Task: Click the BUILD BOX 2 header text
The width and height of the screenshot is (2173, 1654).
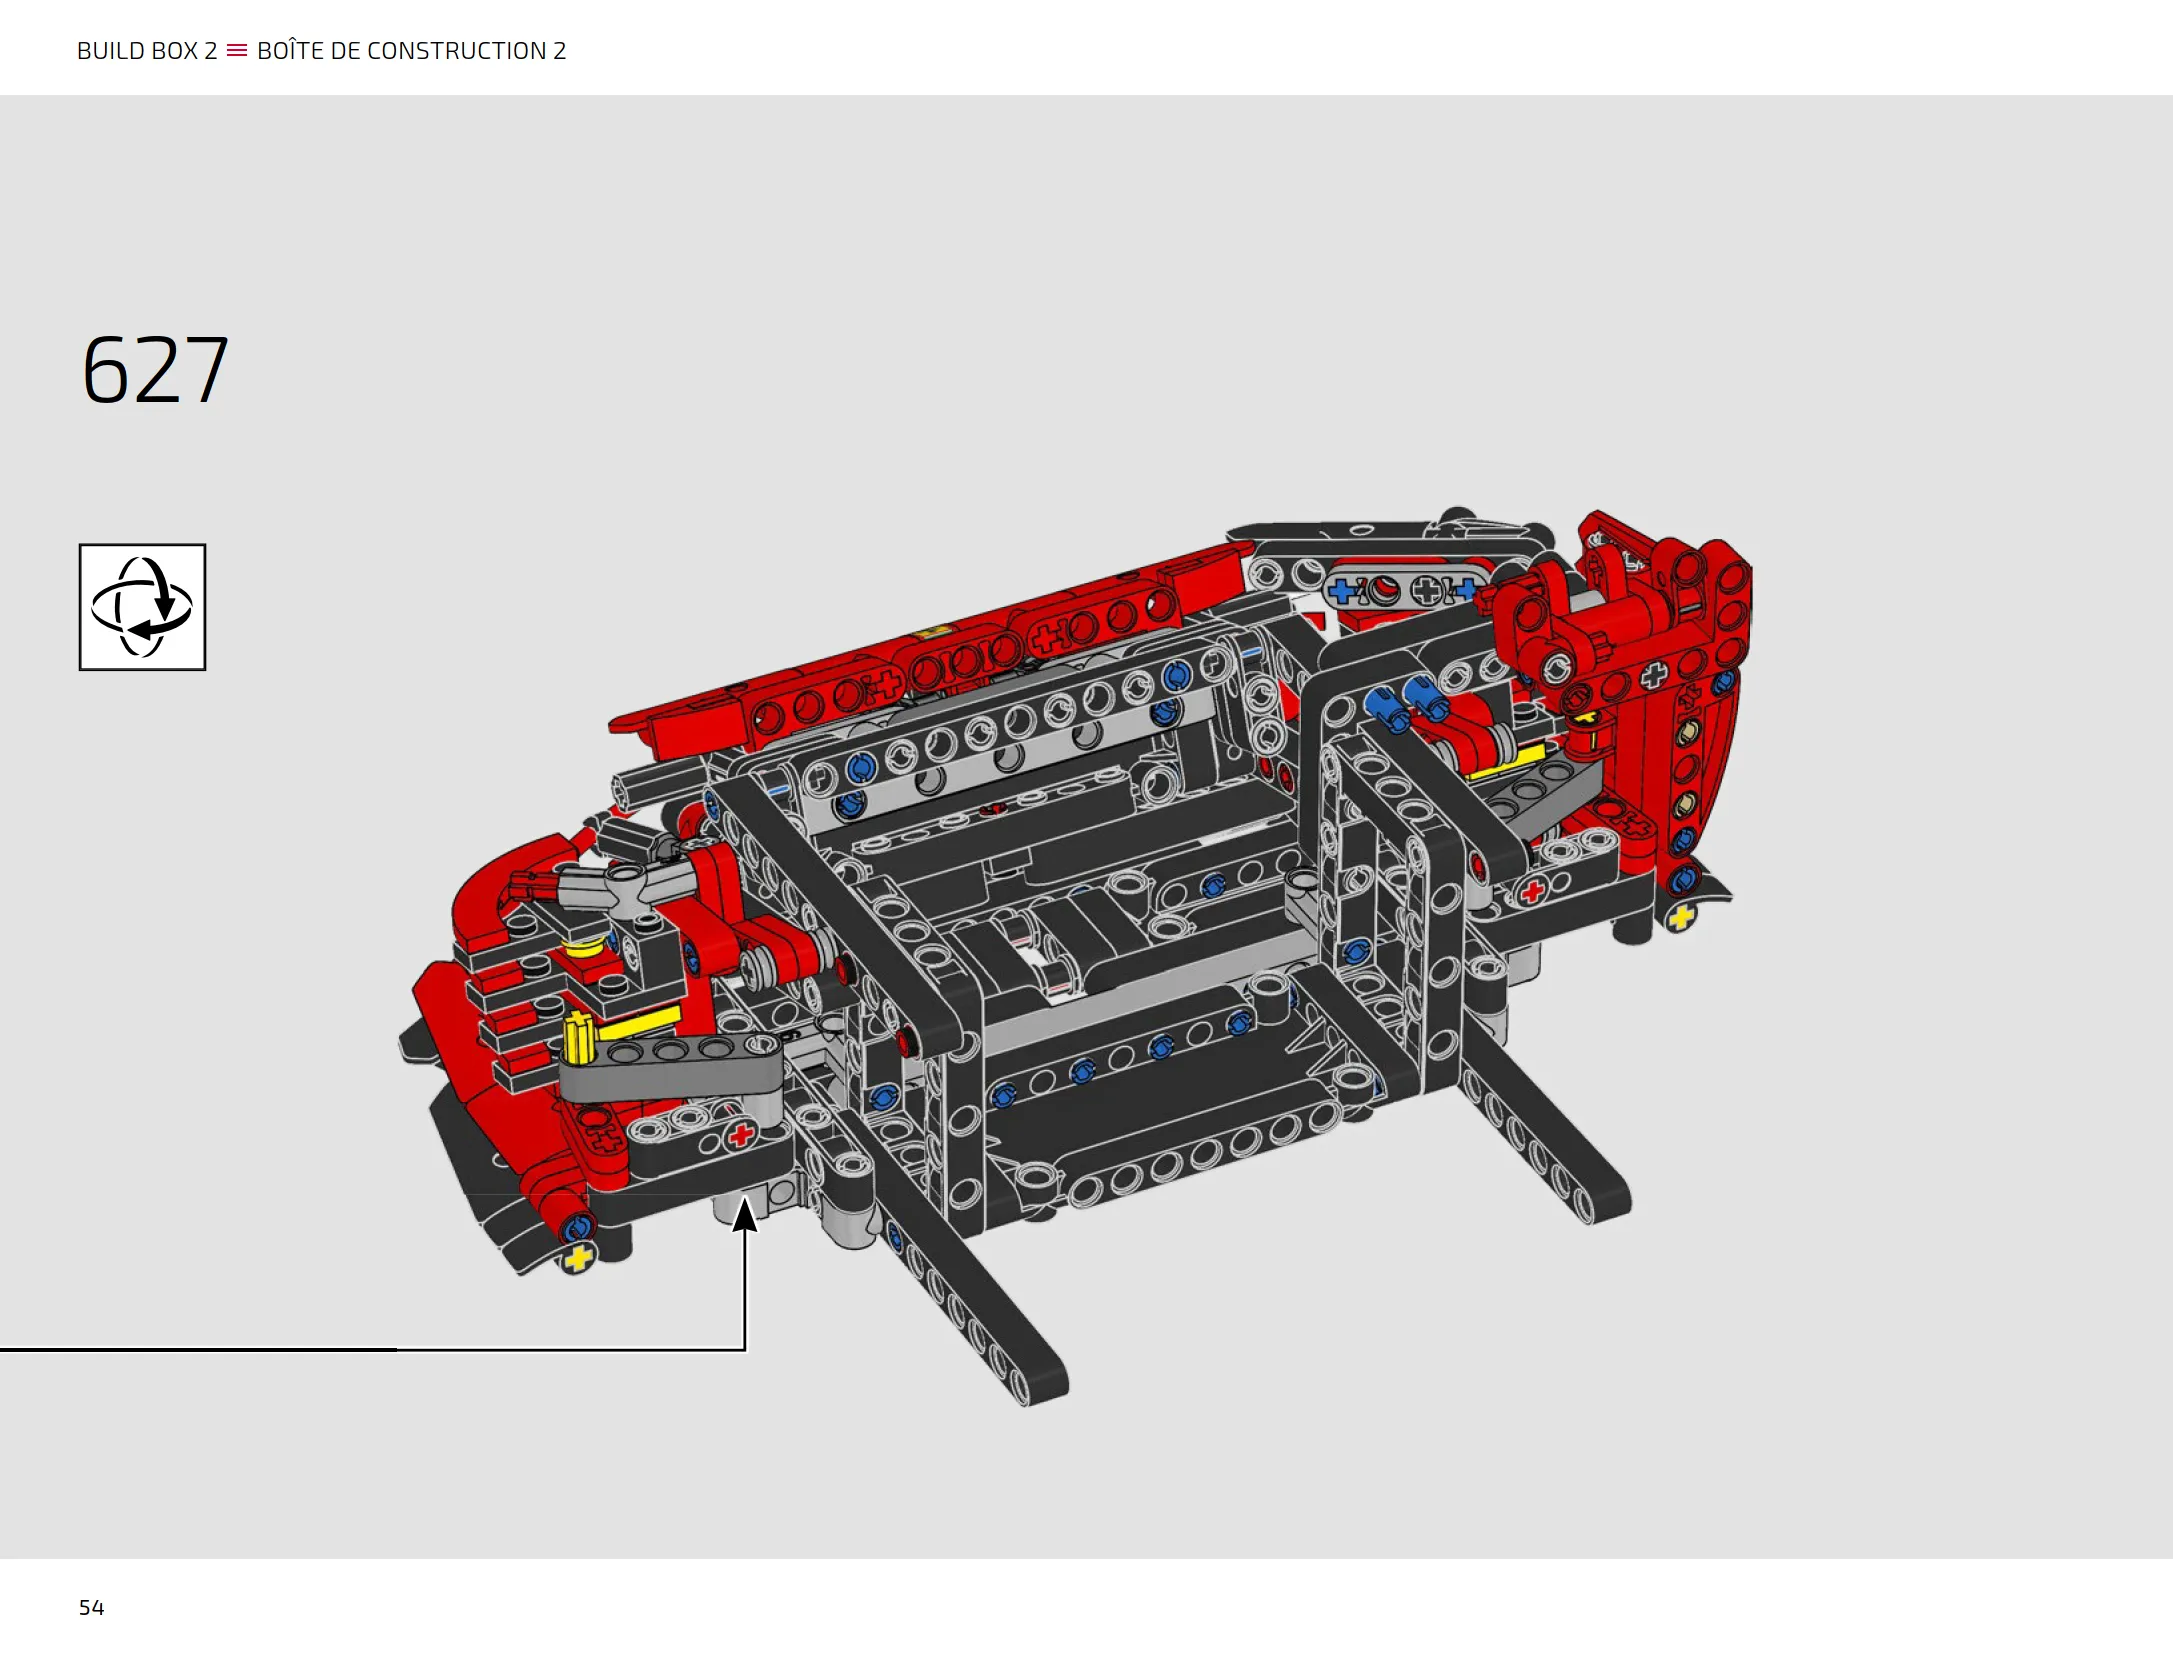Action: coord(147,51)
